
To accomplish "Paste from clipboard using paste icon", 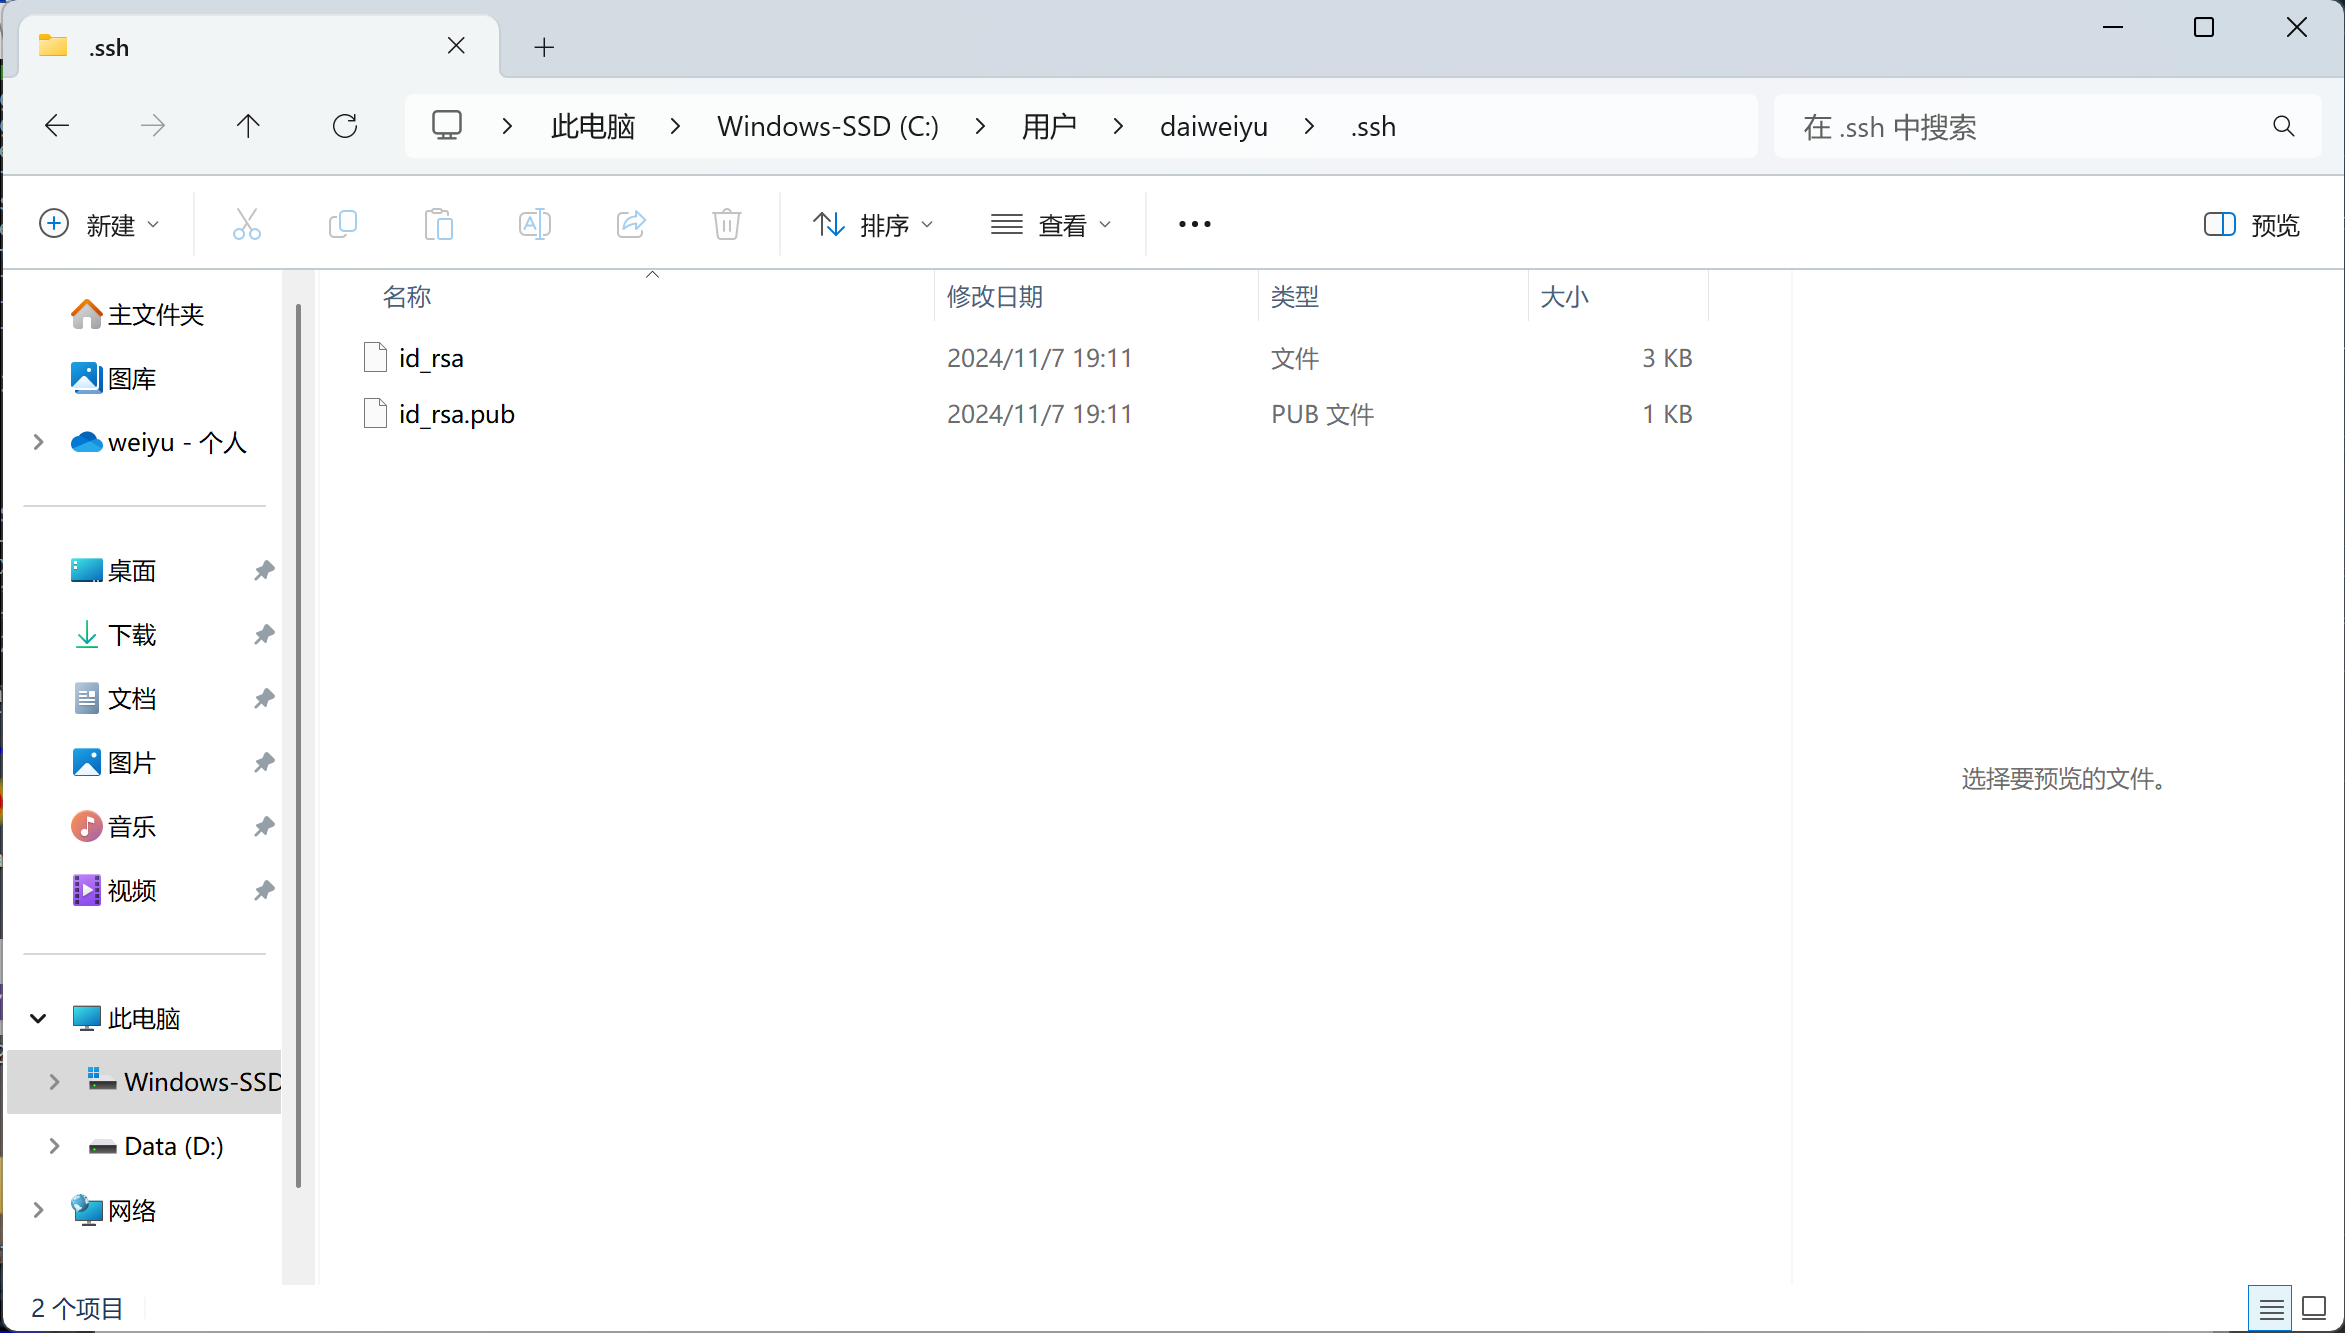I will 438,224.
